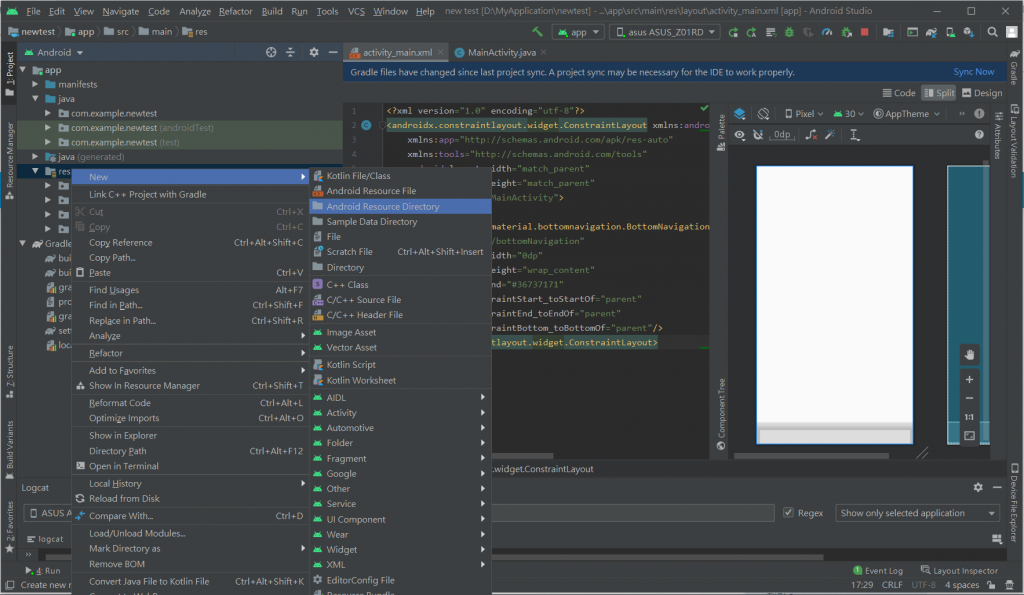Click the 0dp default margins field
Screen dimensions: 1024x595
782,135
